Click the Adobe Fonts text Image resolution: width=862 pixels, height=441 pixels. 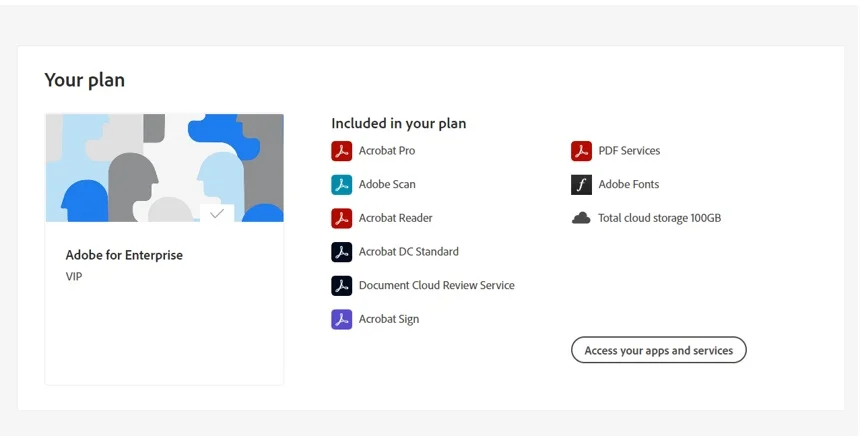click(629, 185)
